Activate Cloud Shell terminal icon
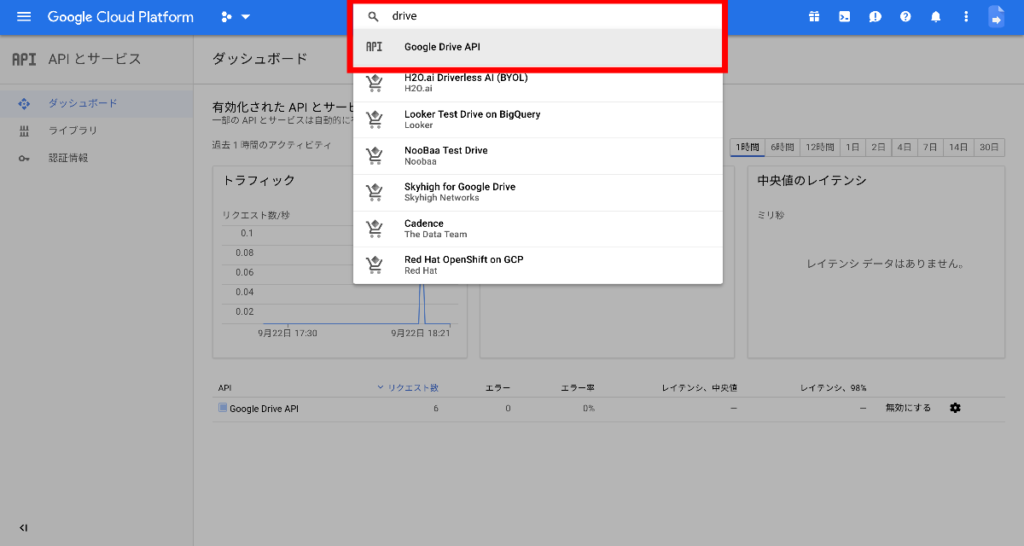The height and width of the screenshot is (546, 1024). tap(844, 16)
